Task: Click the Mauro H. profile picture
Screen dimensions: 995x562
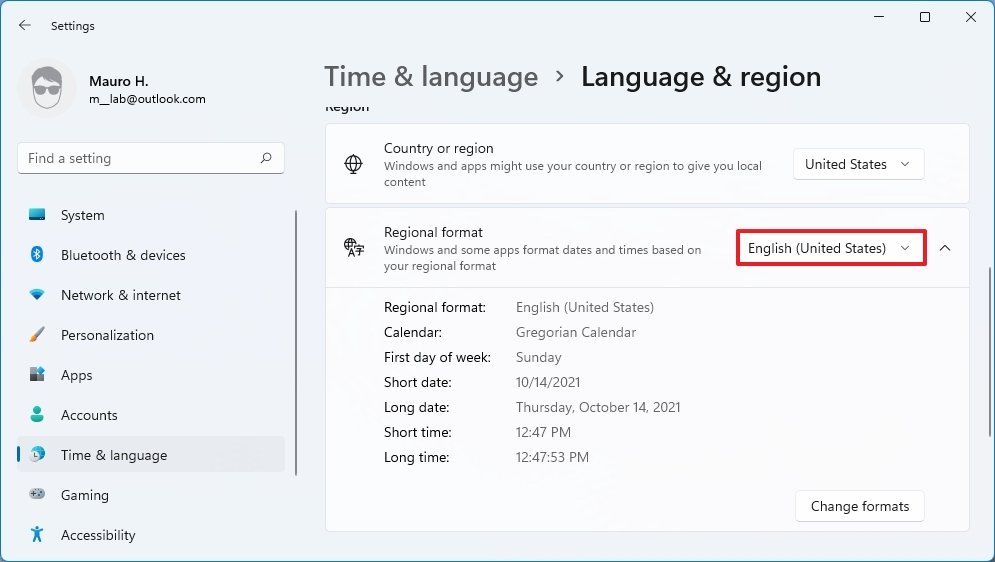Action: [x=46, y=88]
